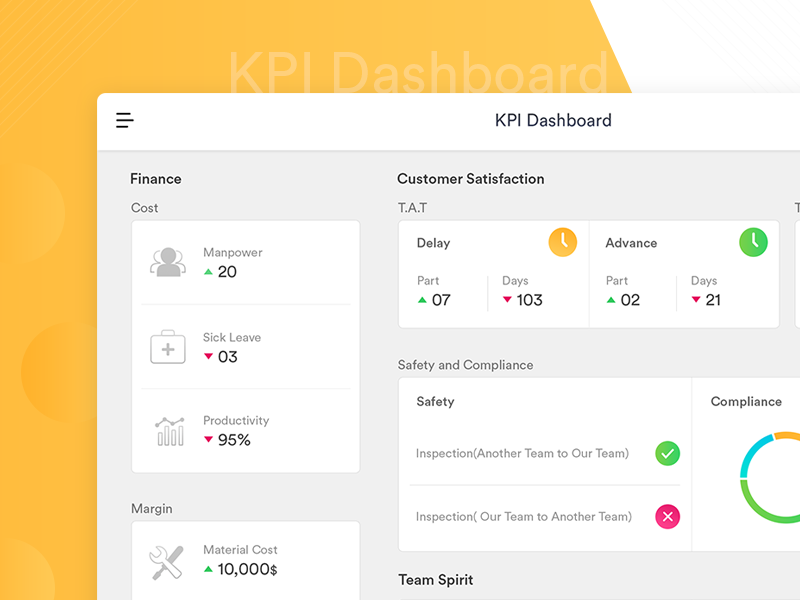Click the Material Cost 10,000$ value
The height and width of the screenshot is (600, 800).
point(247,569)
